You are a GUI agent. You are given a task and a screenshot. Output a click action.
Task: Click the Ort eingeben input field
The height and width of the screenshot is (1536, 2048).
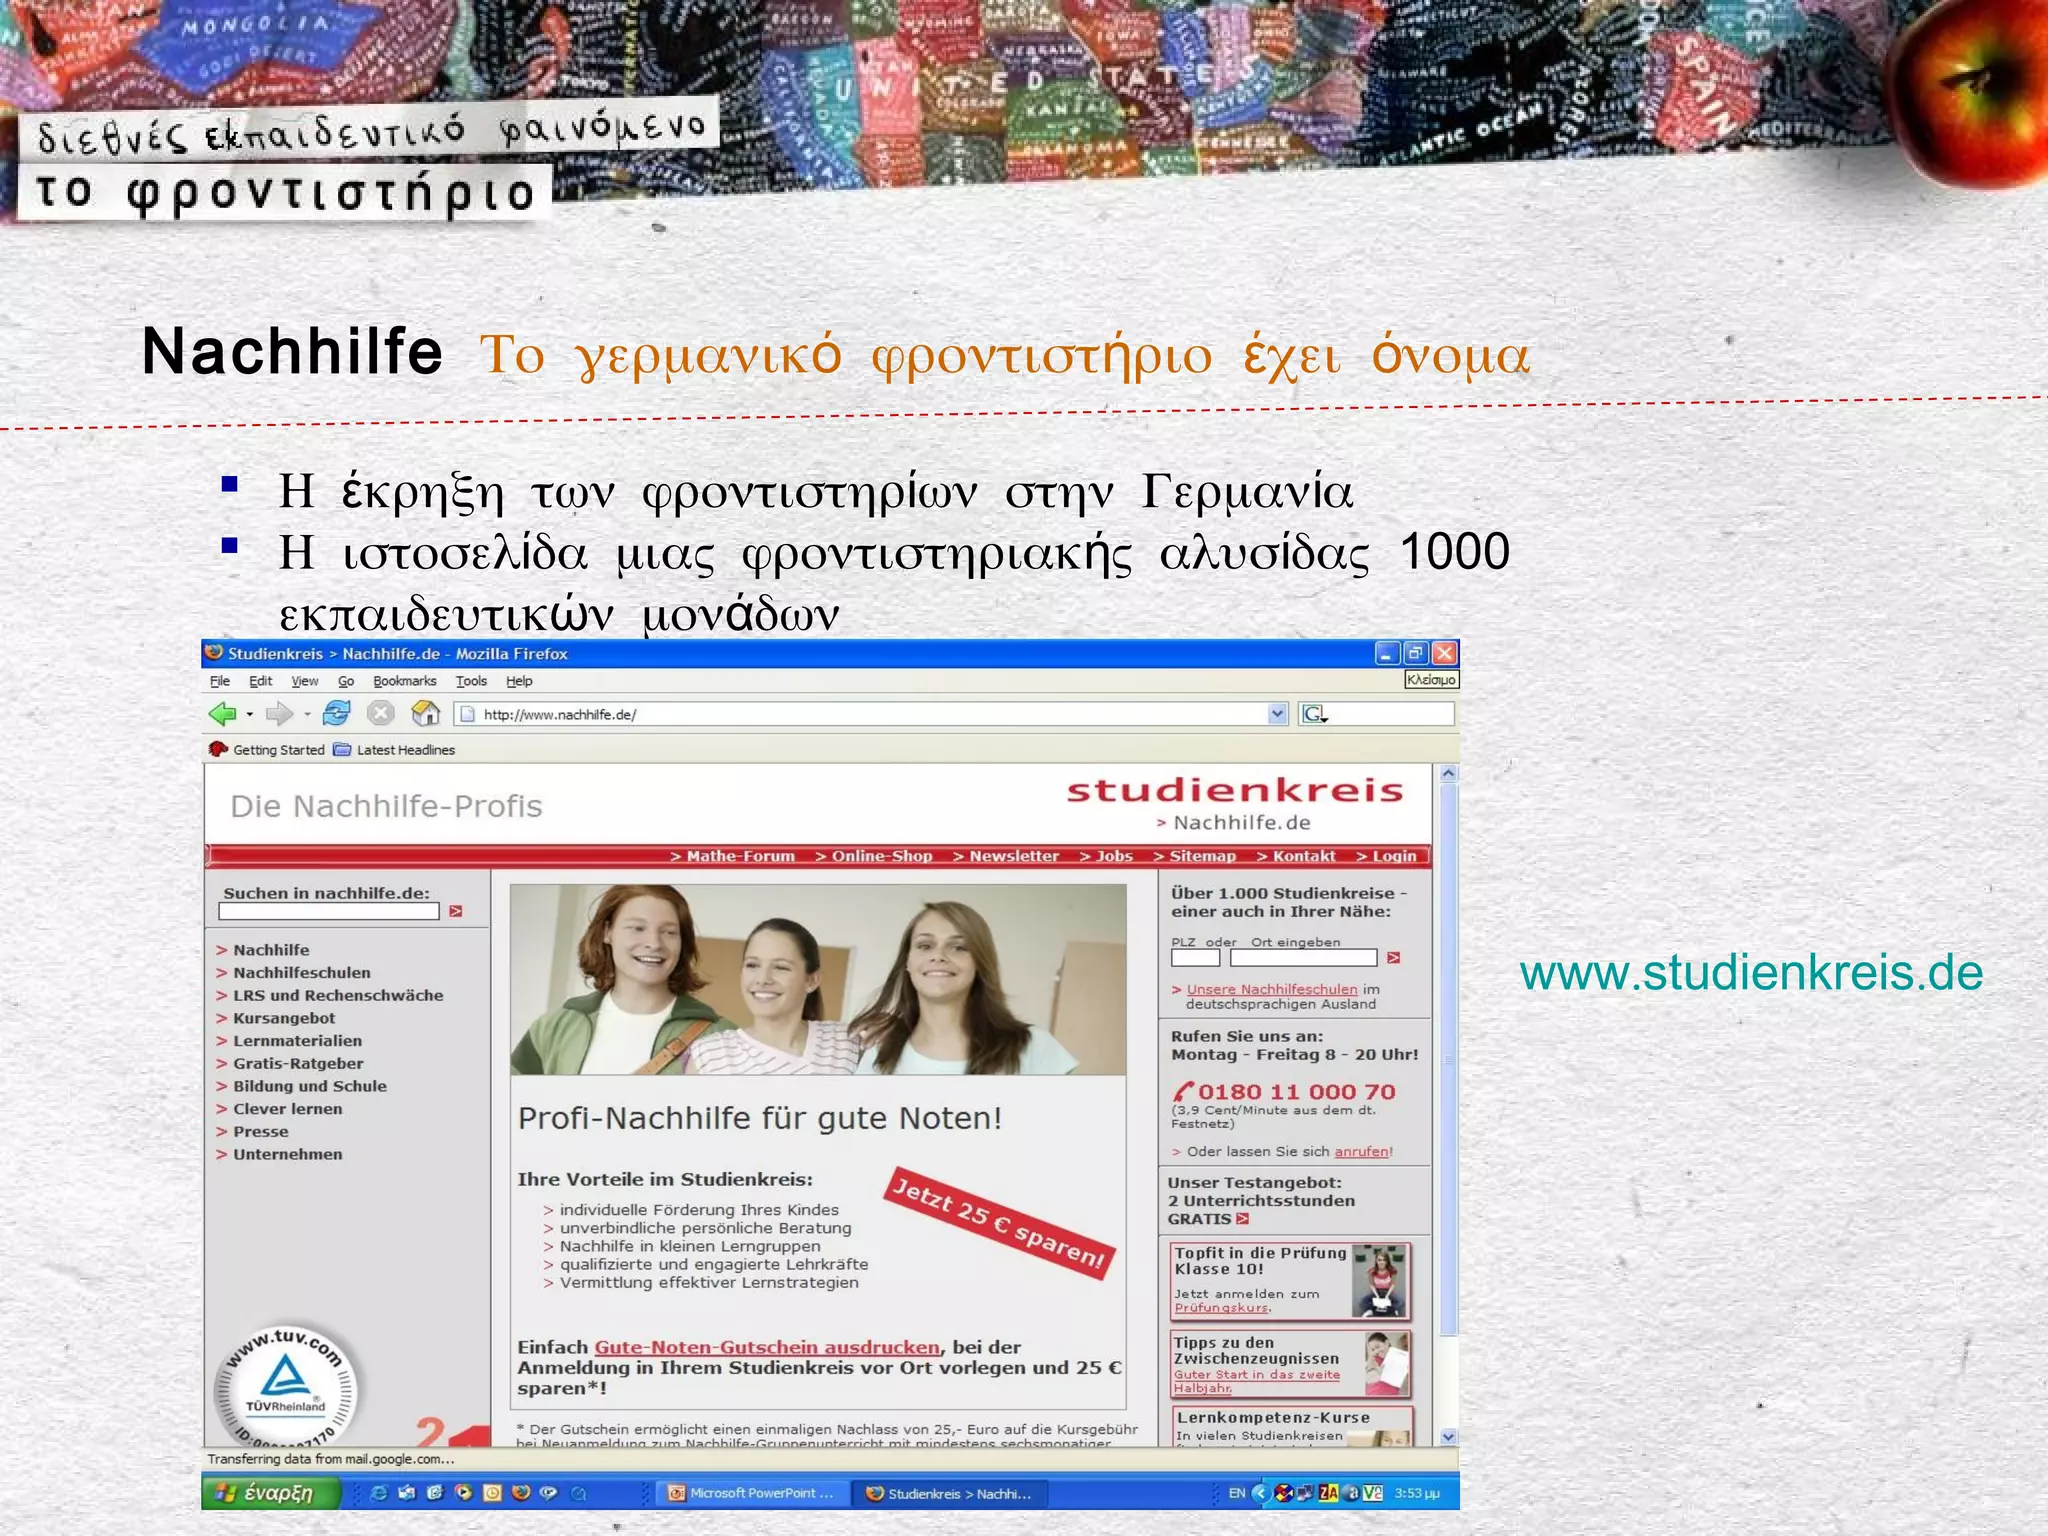click(1304, 958)
